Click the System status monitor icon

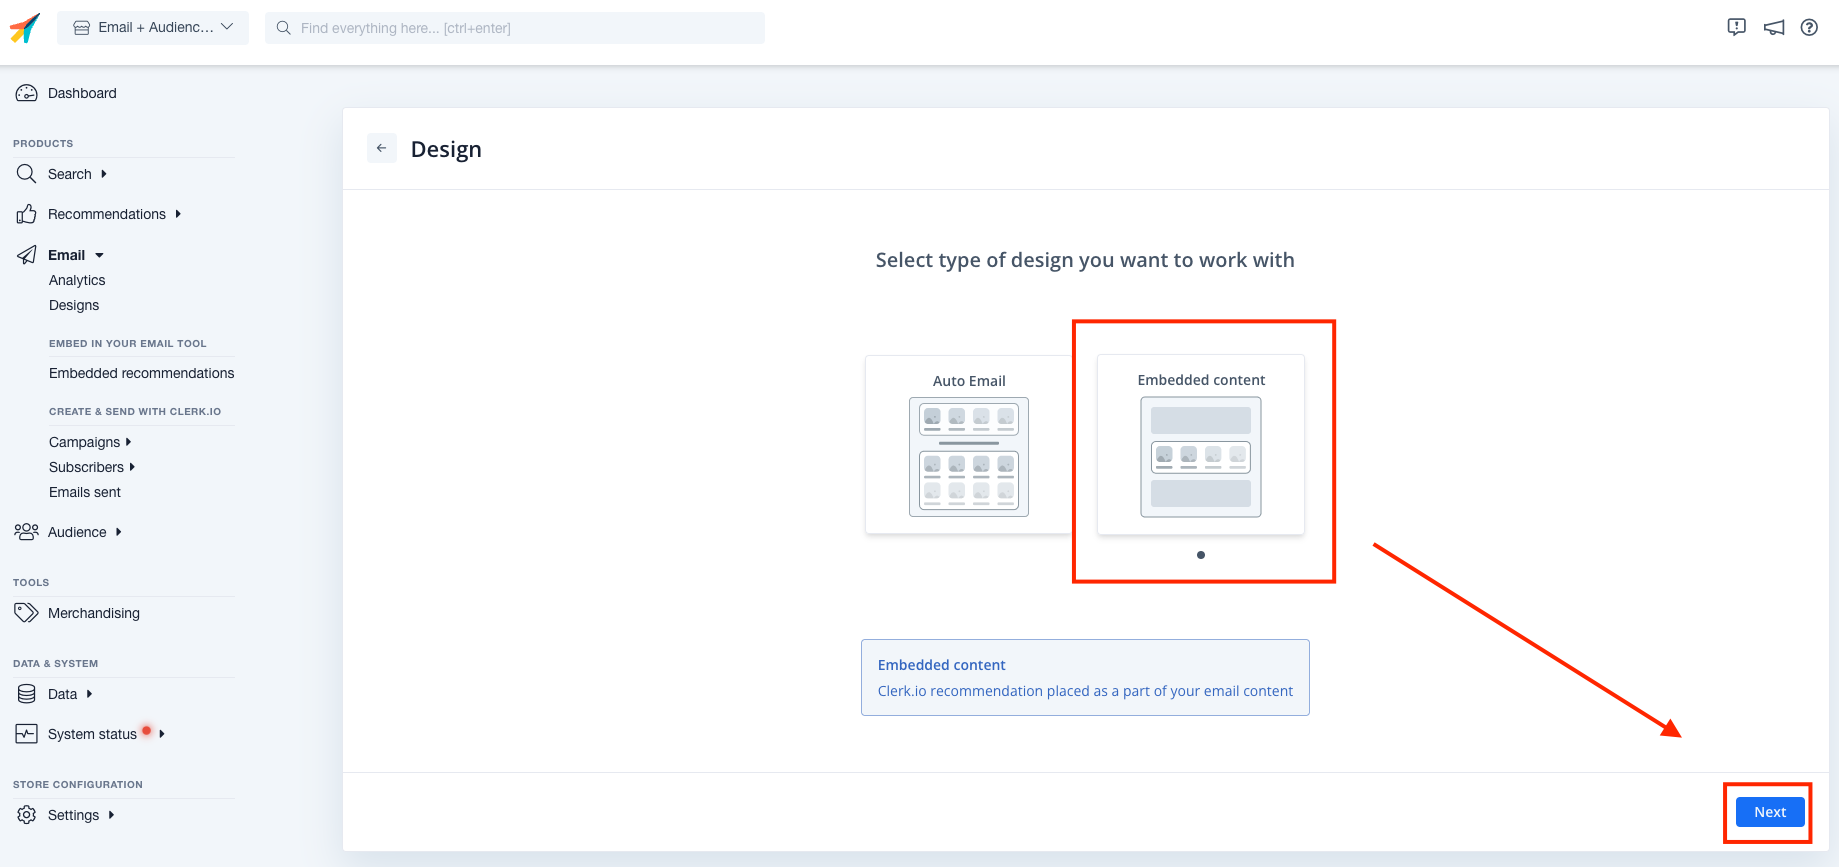click(x=26, y=734)
